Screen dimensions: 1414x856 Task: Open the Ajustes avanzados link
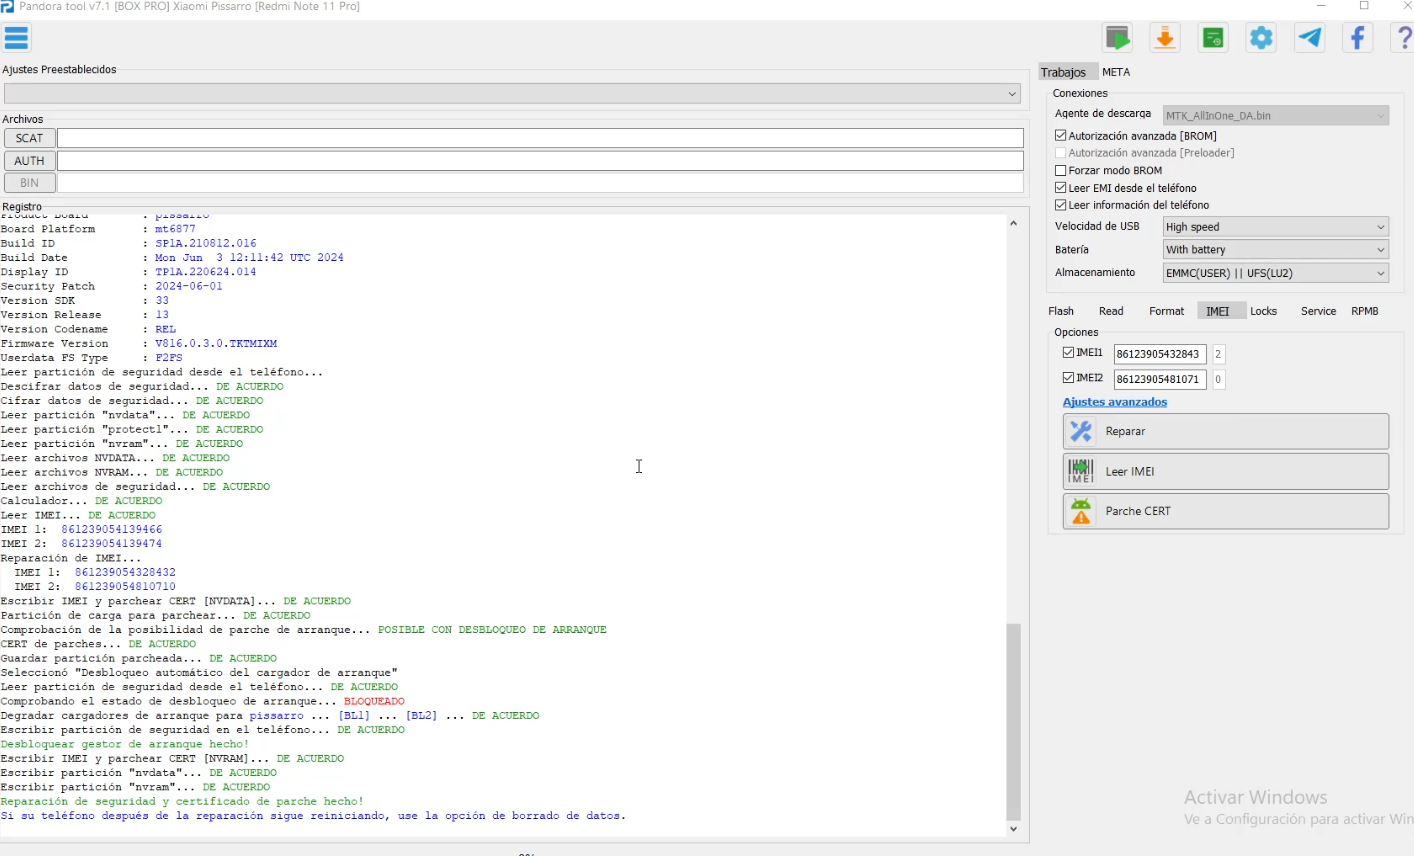pos(1115,402)
